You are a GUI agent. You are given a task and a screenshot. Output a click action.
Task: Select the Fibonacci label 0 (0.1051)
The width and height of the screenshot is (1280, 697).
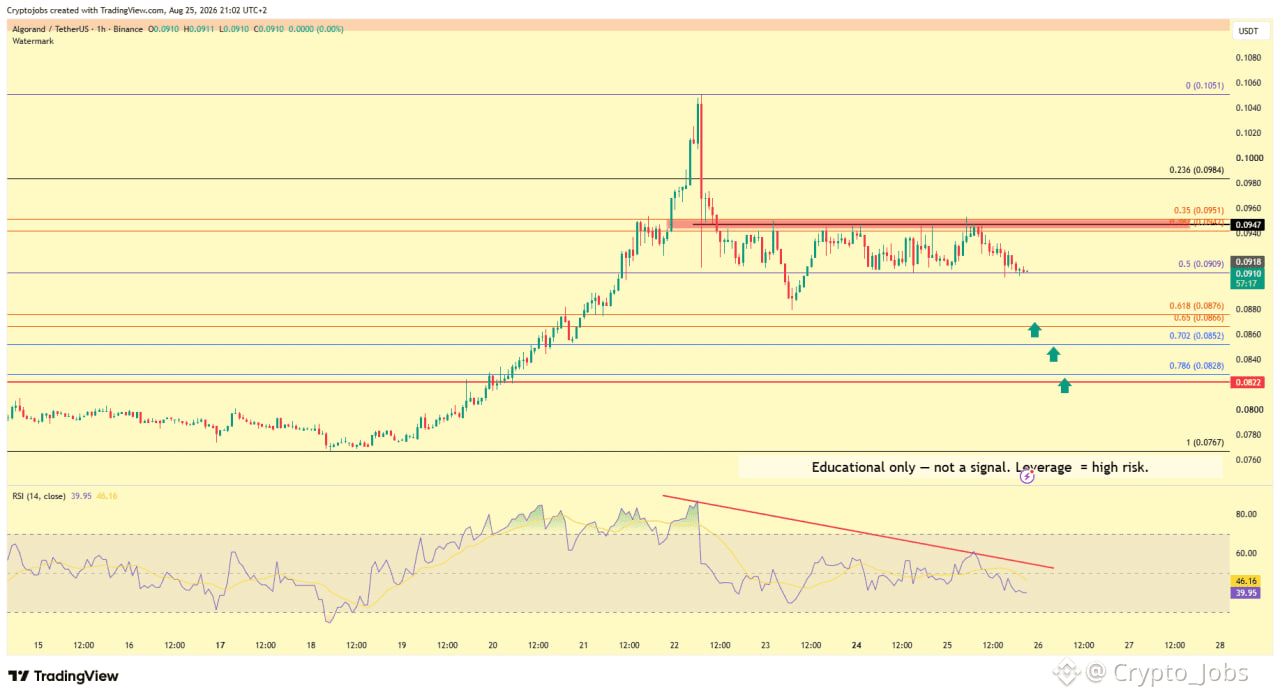pos(1204,86)
